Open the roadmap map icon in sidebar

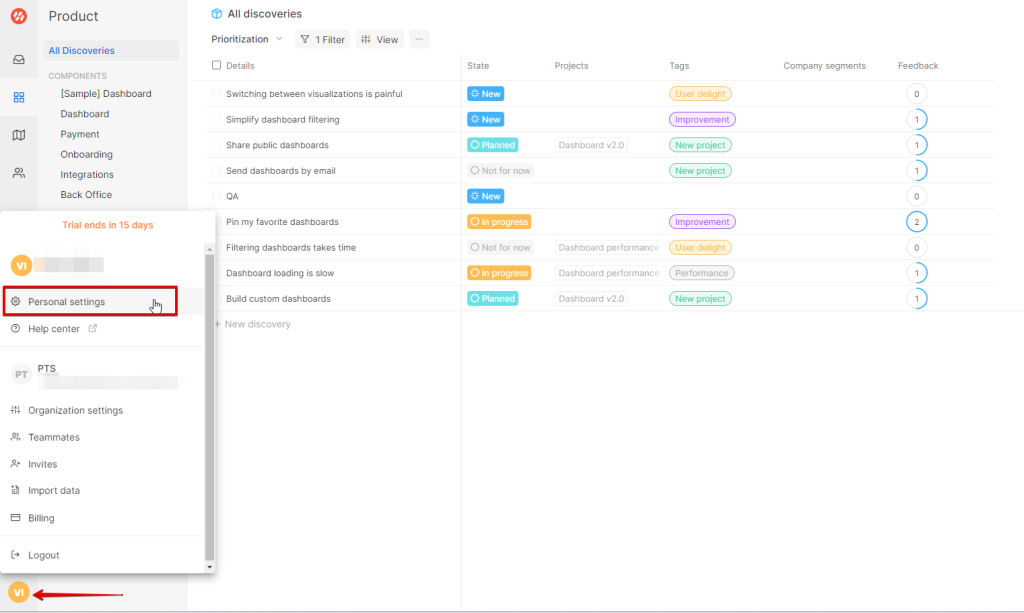tap(18, 135)
